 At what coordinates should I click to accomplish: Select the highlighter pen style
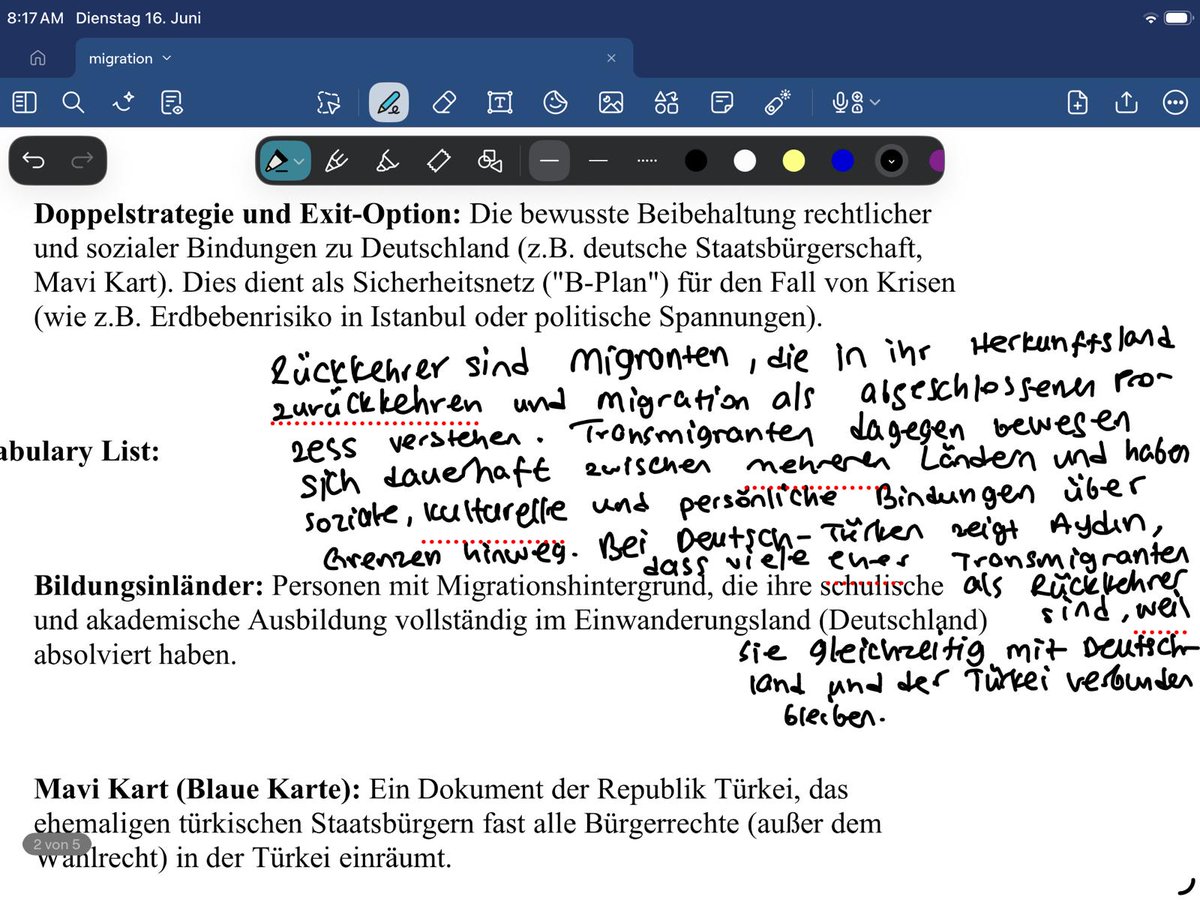pyautogui.click(x=388, y=160)
